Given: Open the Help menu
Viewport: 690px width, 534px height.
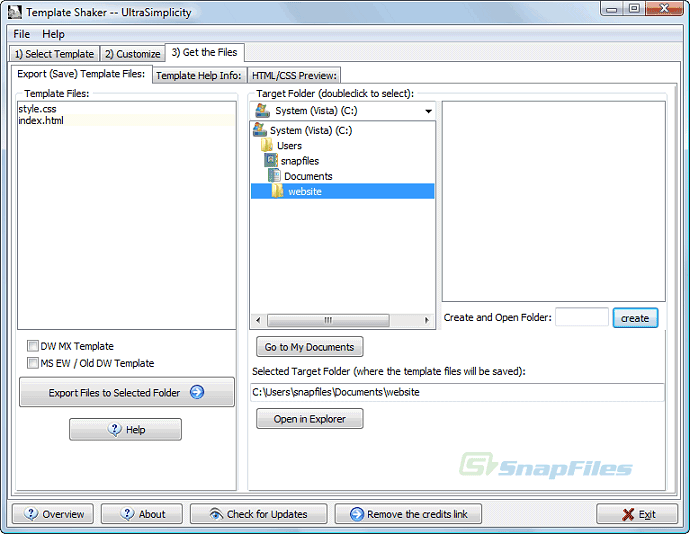Looking at the screenshot, I should tap(53, 34).
